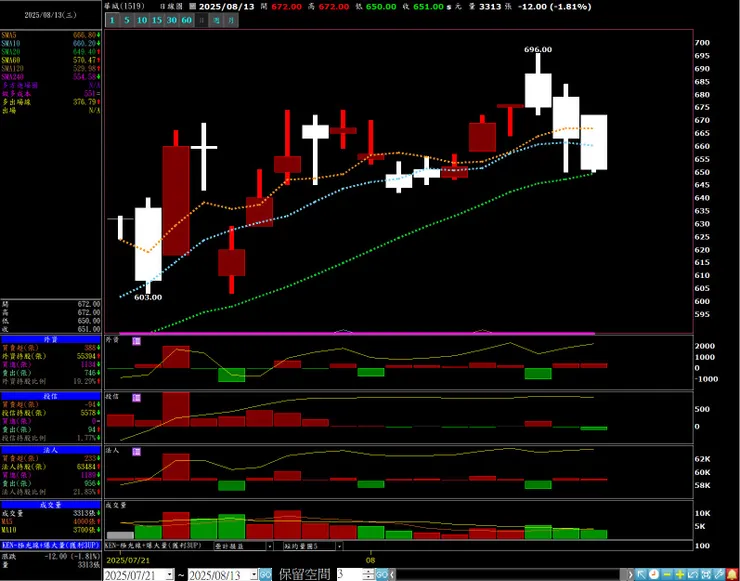Screen dimensions: 740x581
Task: Click the diagonal resize arrows icon
Action: click(693, 574)
